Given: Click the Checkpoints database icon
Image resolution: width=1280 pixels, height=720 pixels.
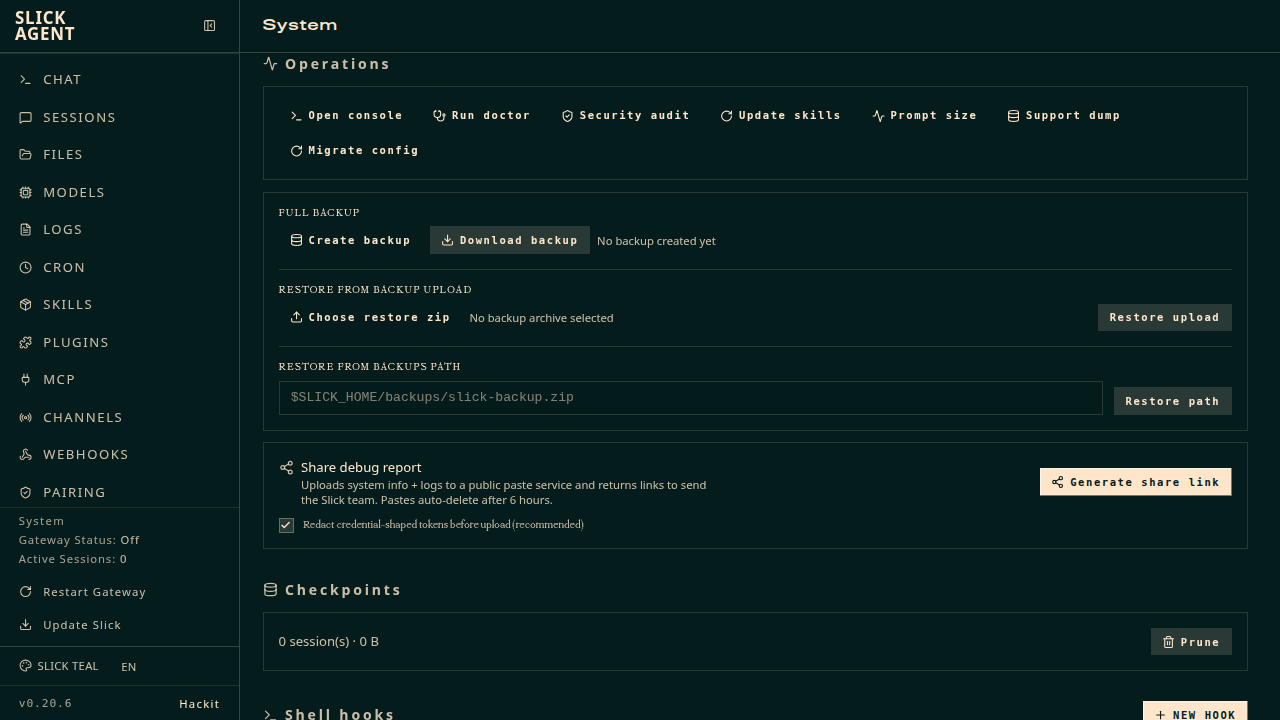Looking at the screenshot, I should 270,590.
